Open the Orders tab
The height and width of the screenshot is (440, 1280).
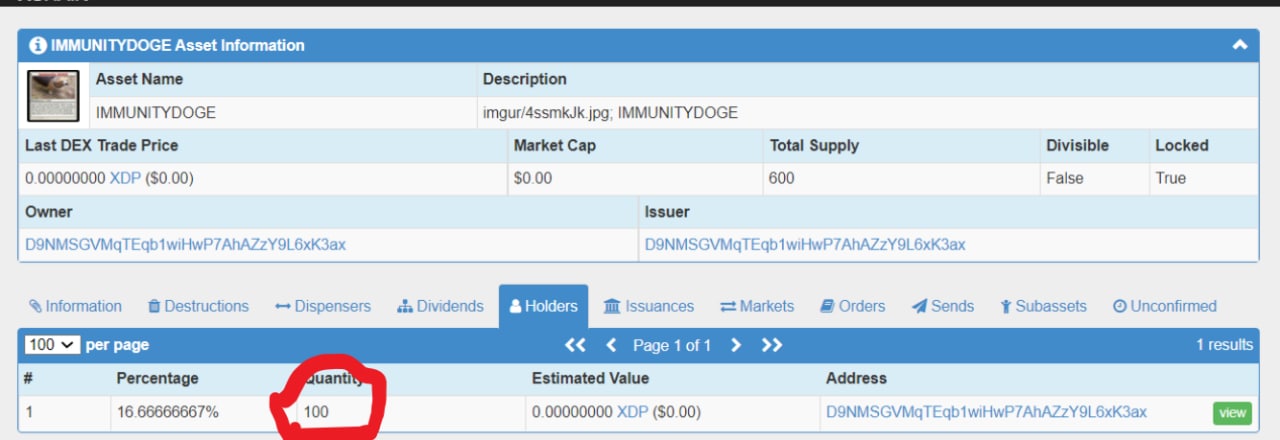point(852,306)
